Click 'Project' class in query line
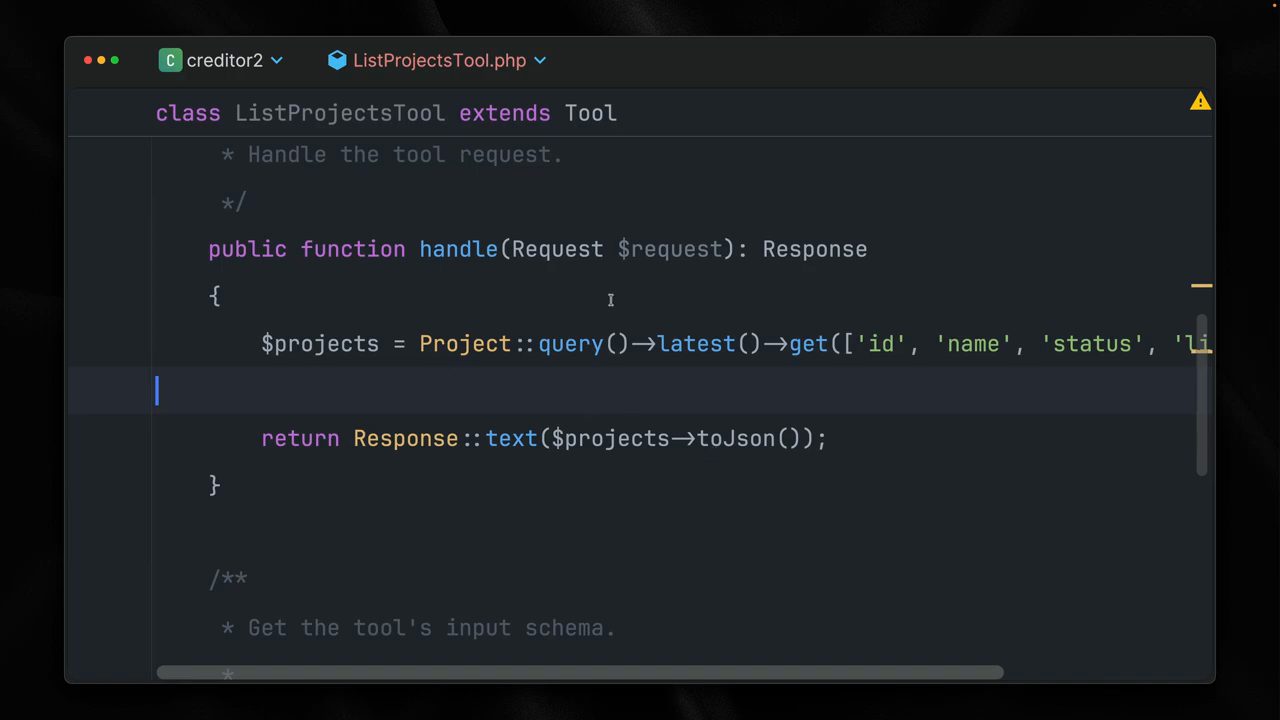Image resolution: width=1280 pixels, height=720 pixels. point(465,344)
